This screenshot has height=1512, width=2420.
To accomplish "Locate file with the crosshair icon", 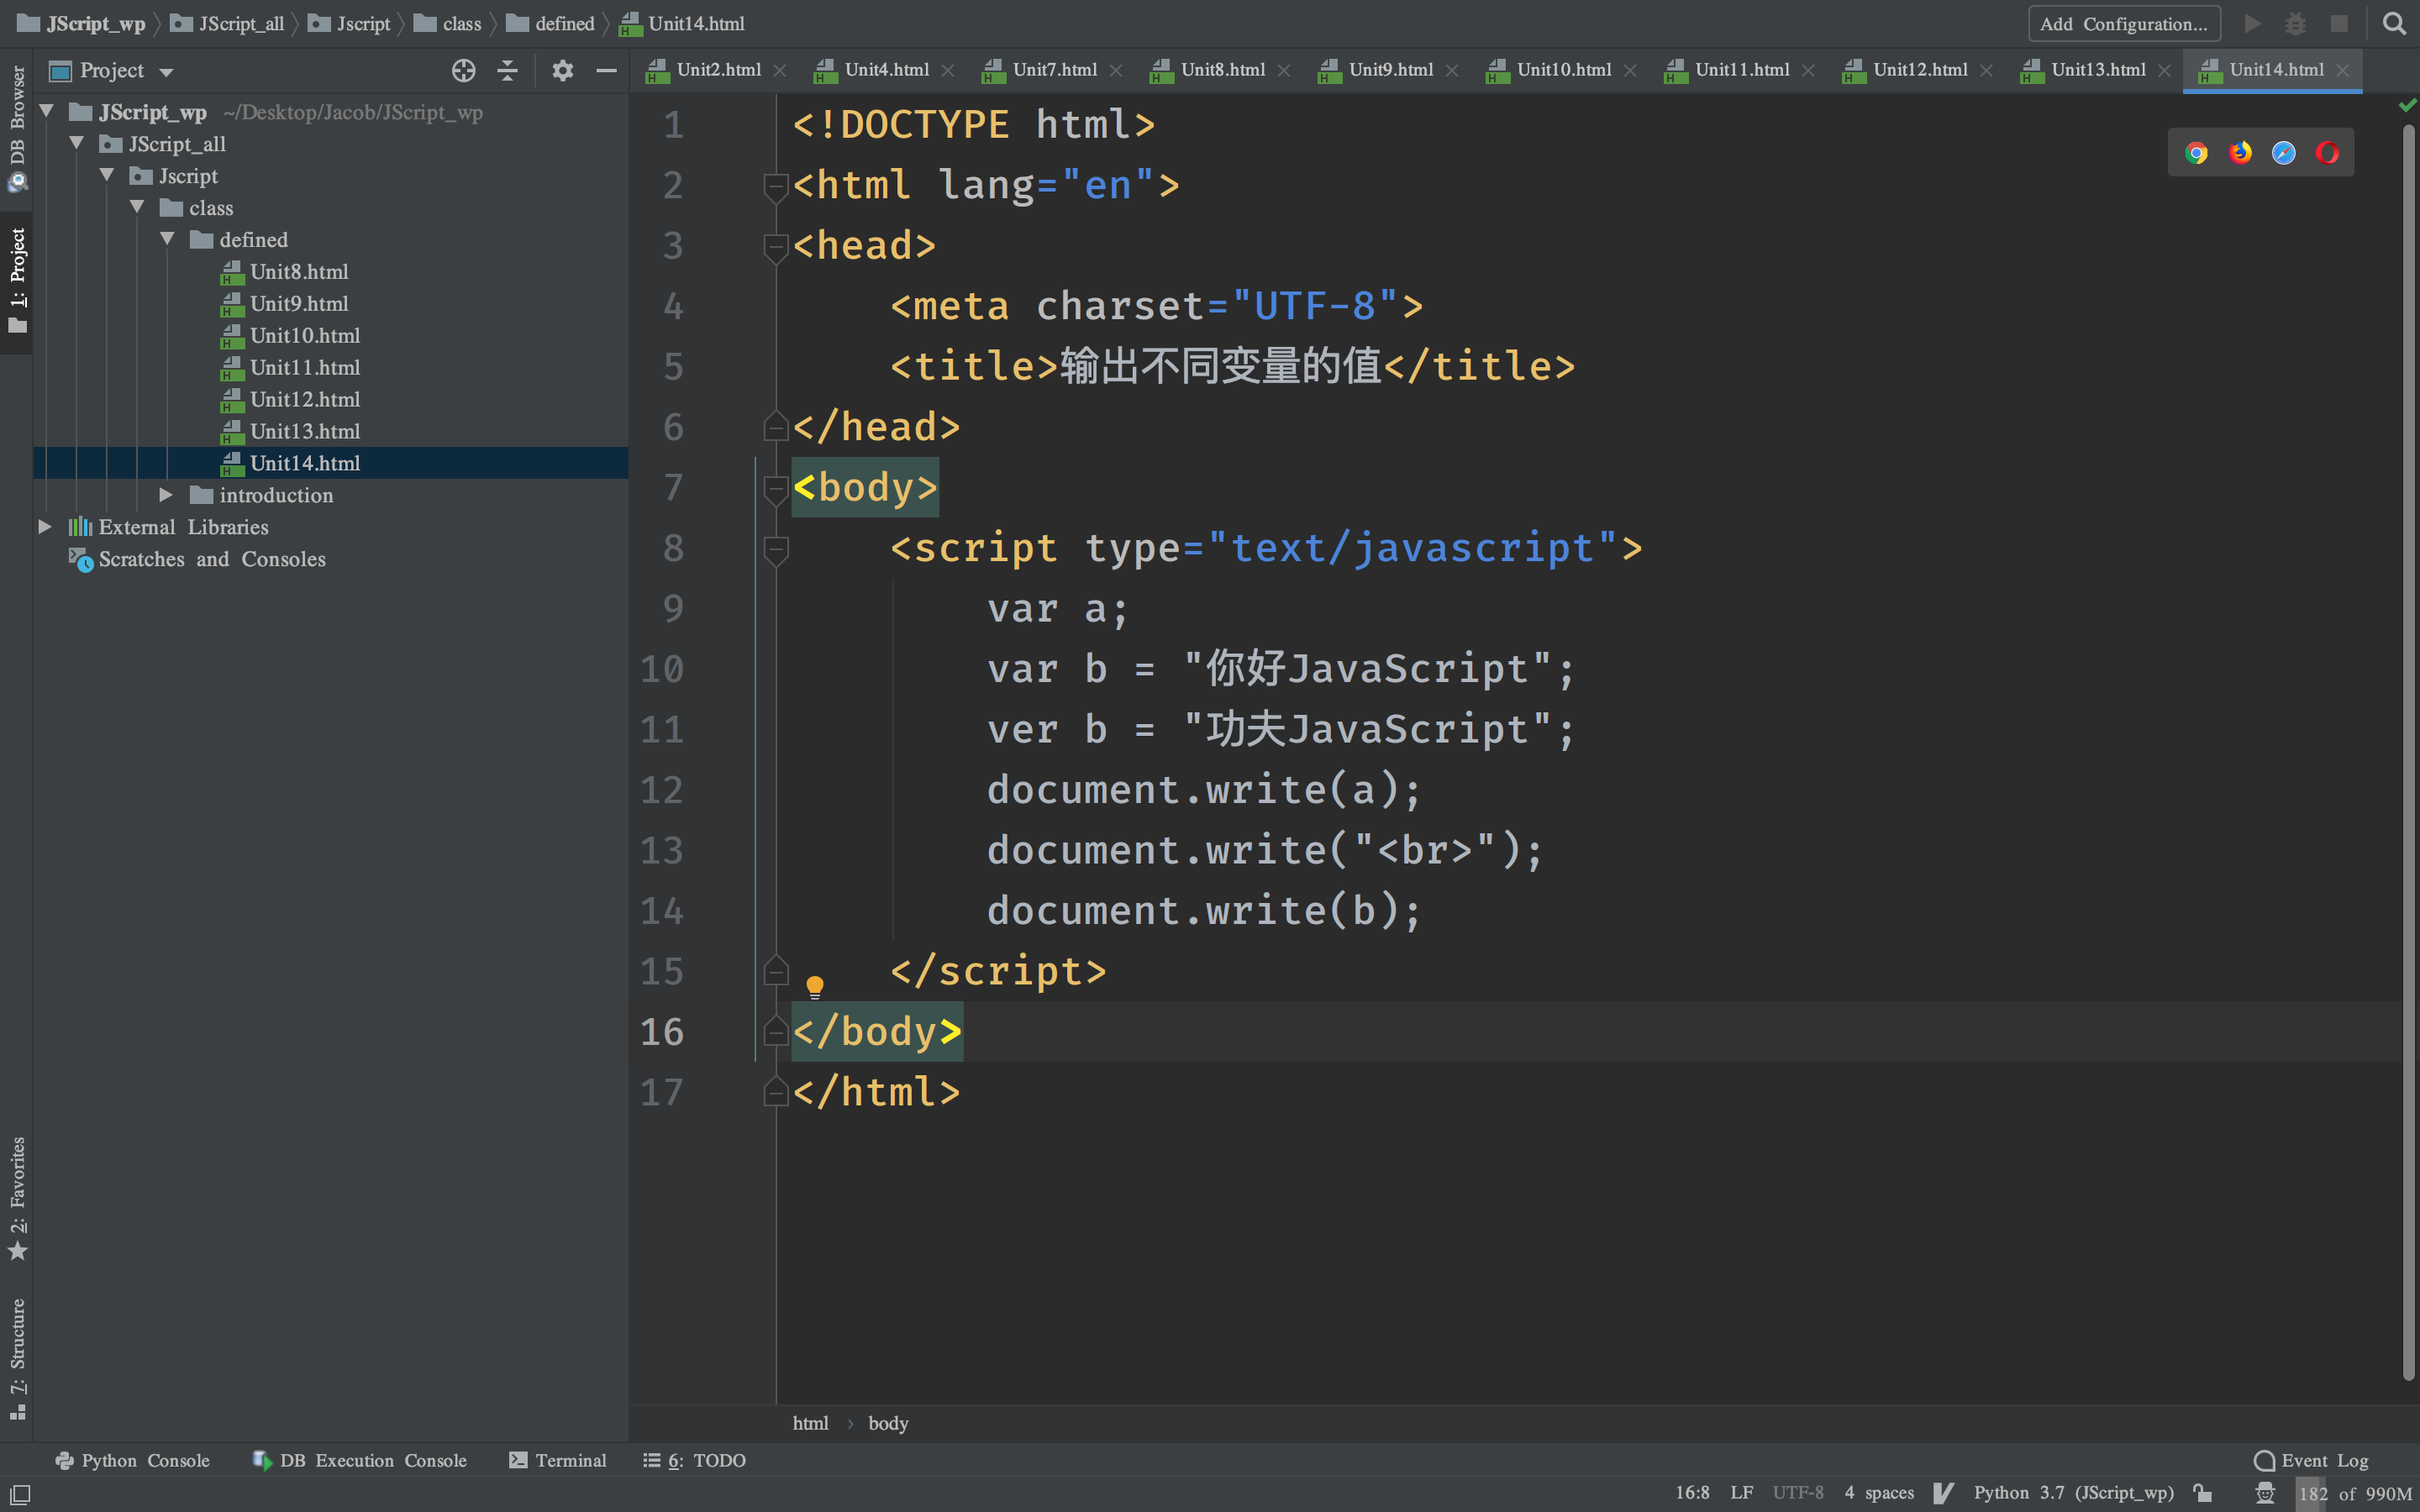I will tap(463, 70).
